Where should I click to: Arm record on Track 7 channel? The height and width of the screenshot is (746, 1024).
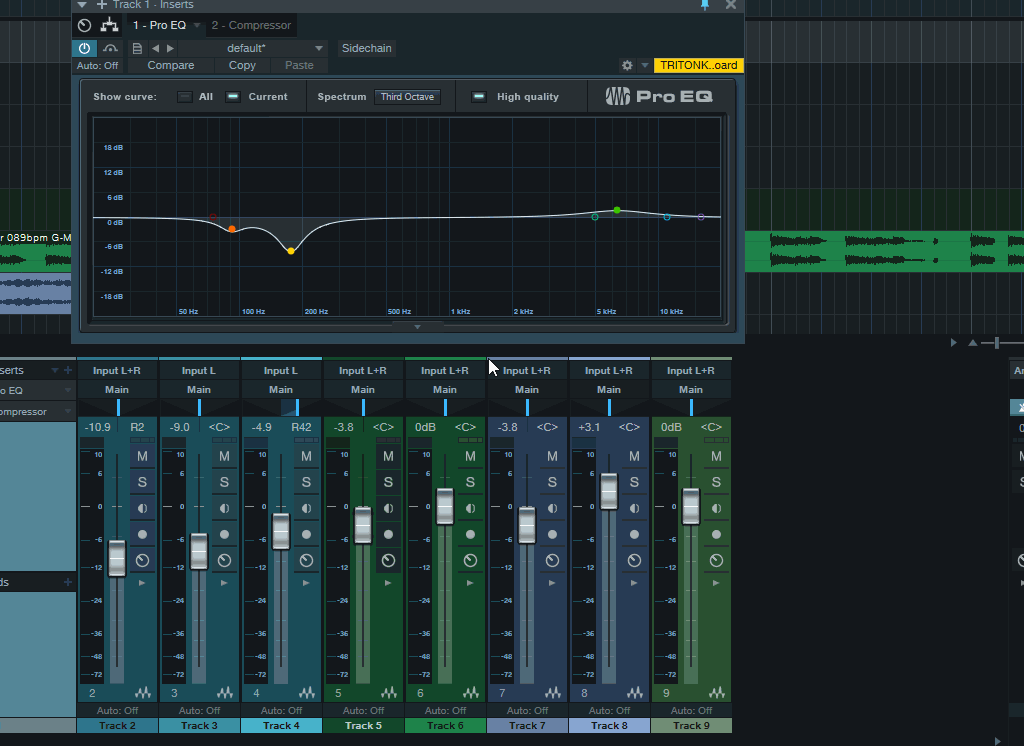click(x=552, y=534)
